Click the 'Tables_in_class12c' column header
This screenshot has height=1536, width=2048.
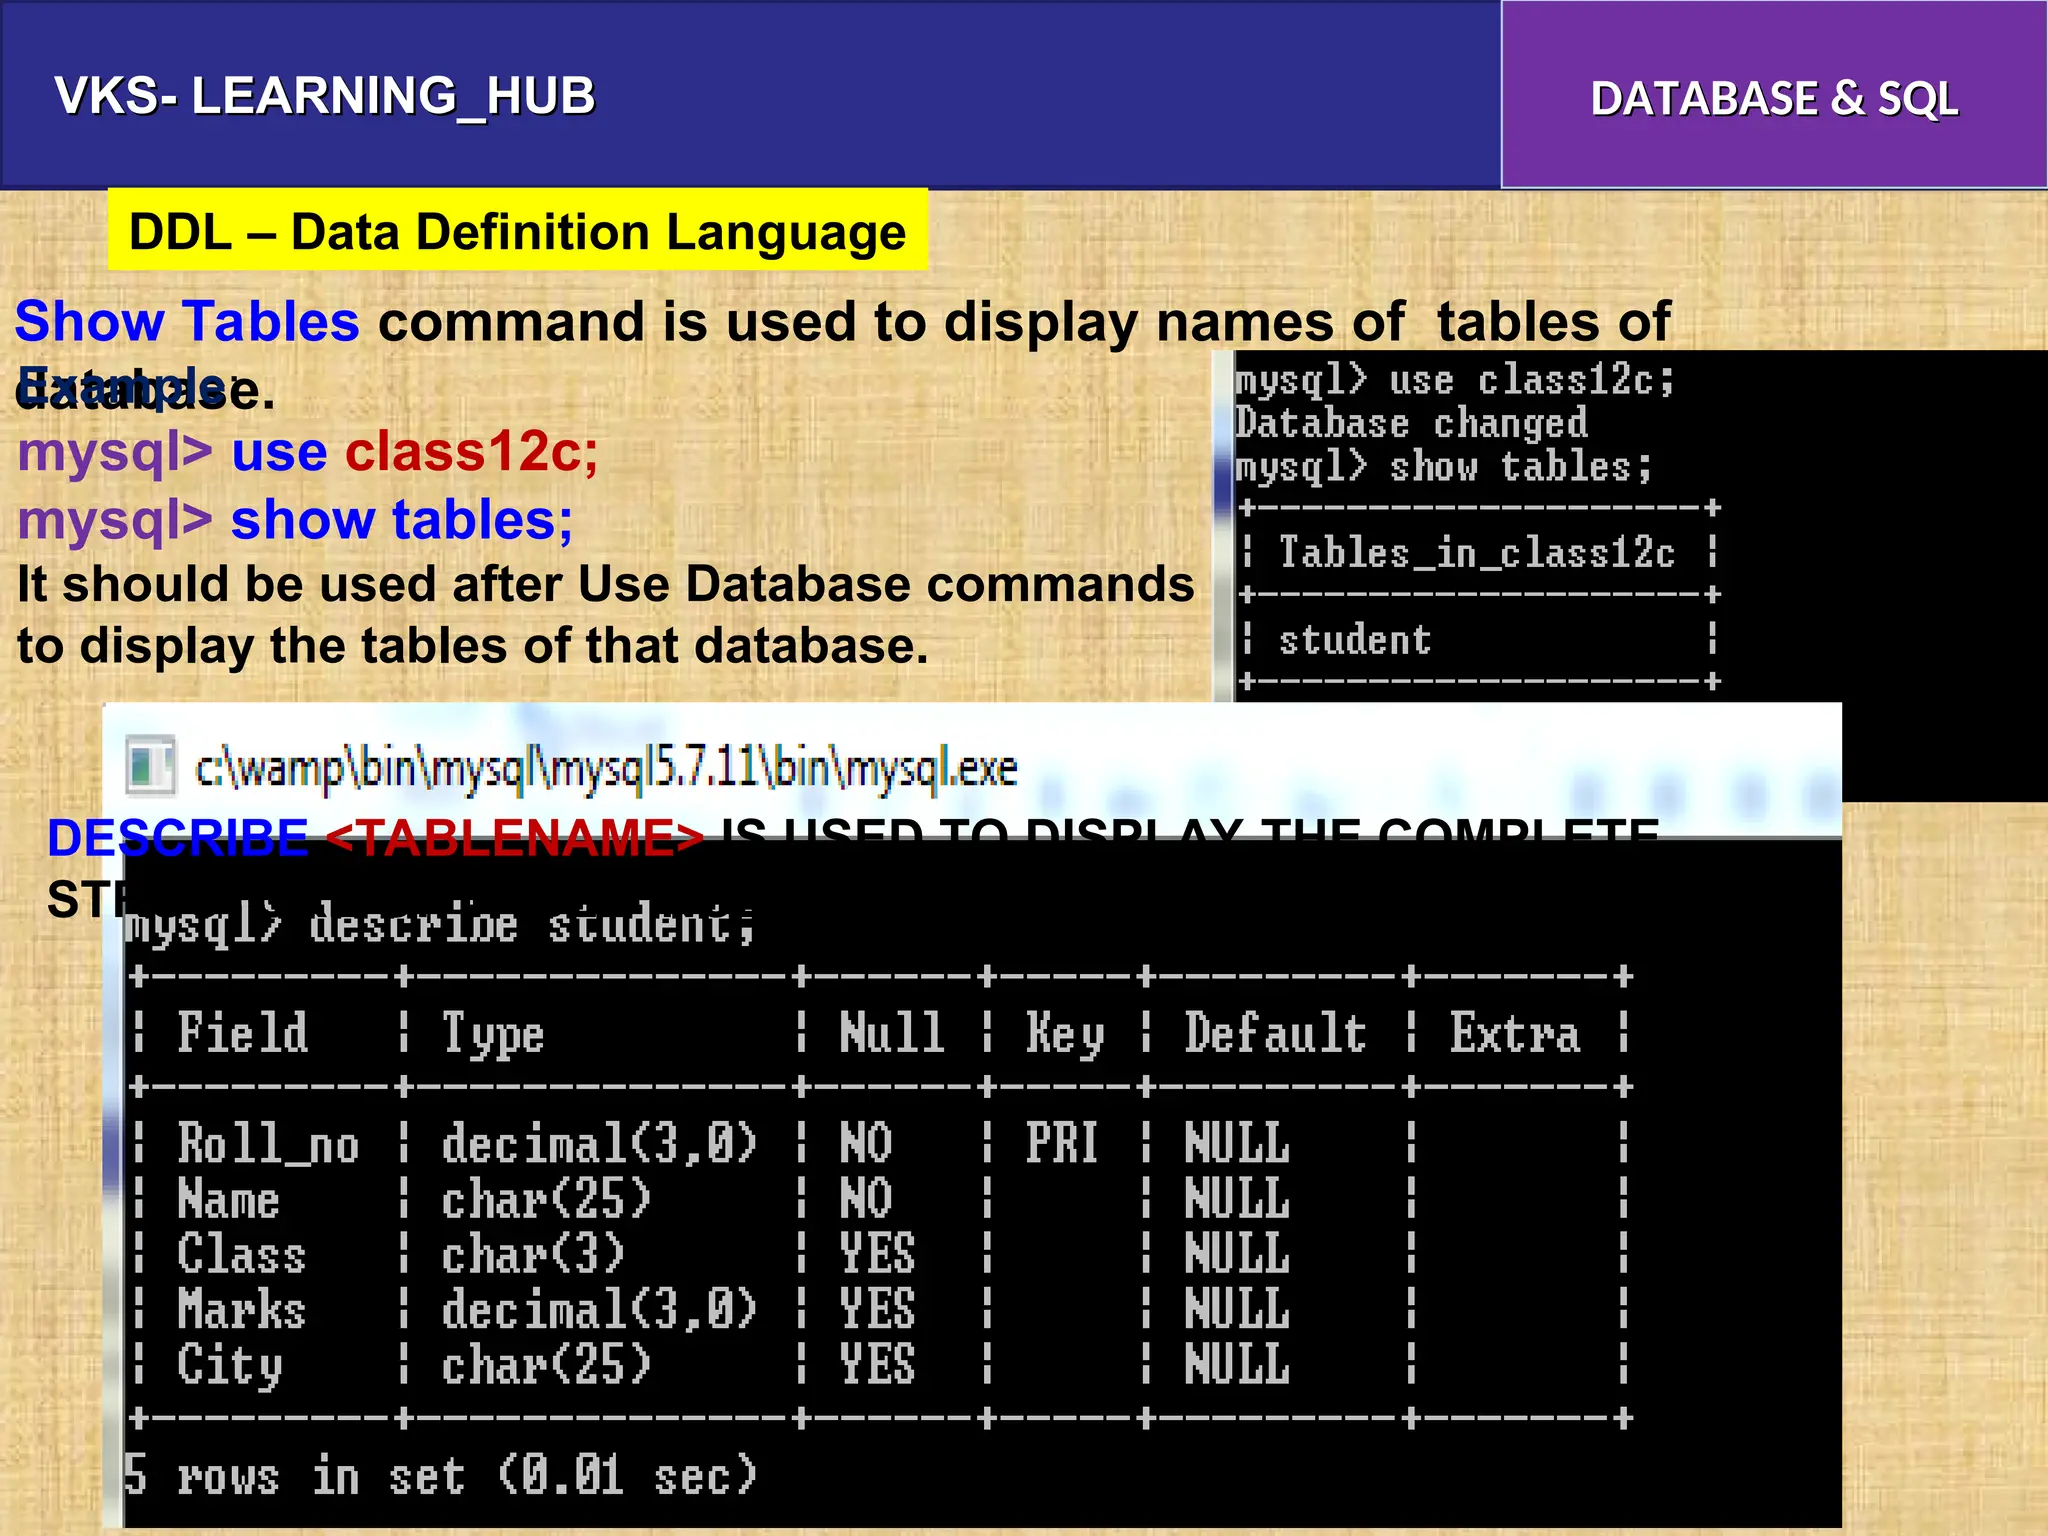coord(1477,552)
